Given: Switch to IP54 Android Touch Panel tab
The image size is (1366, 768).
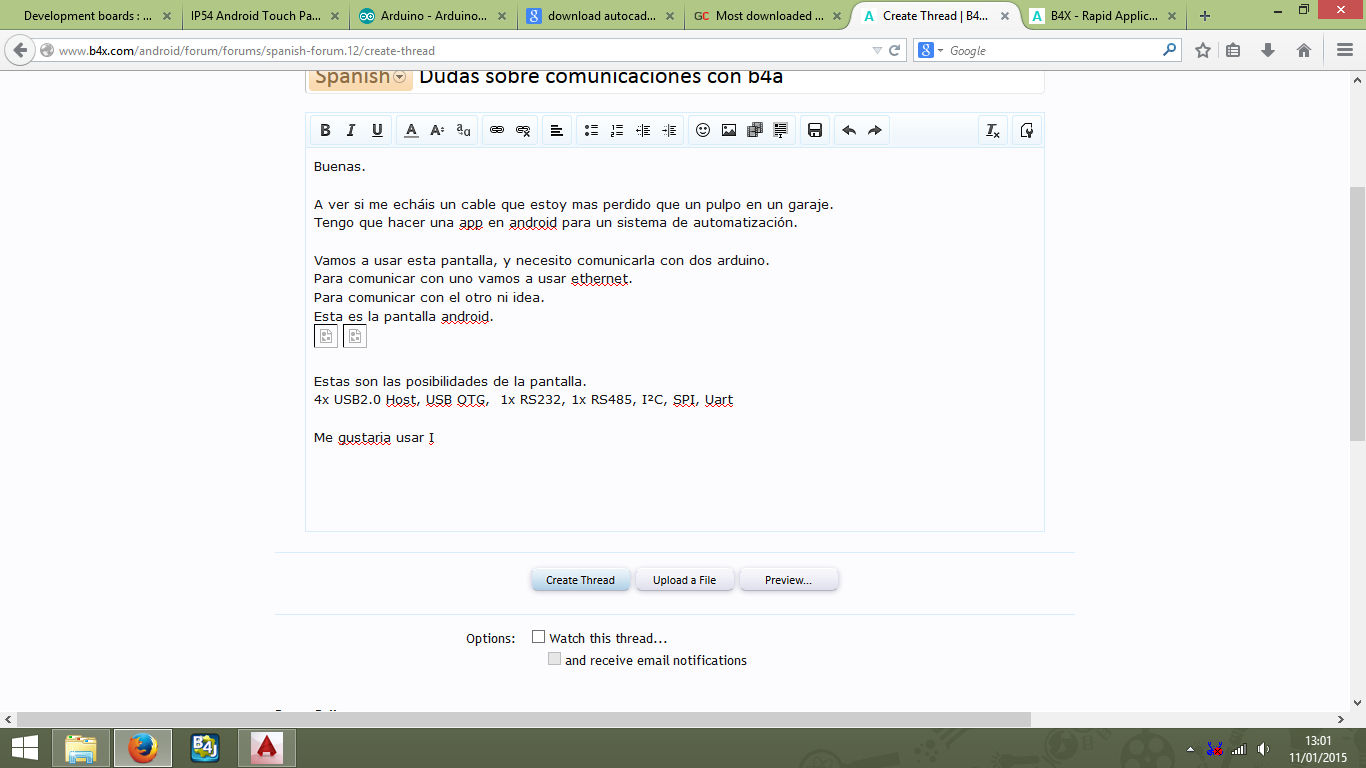Looking at the screenshot, I should [264, 16].
